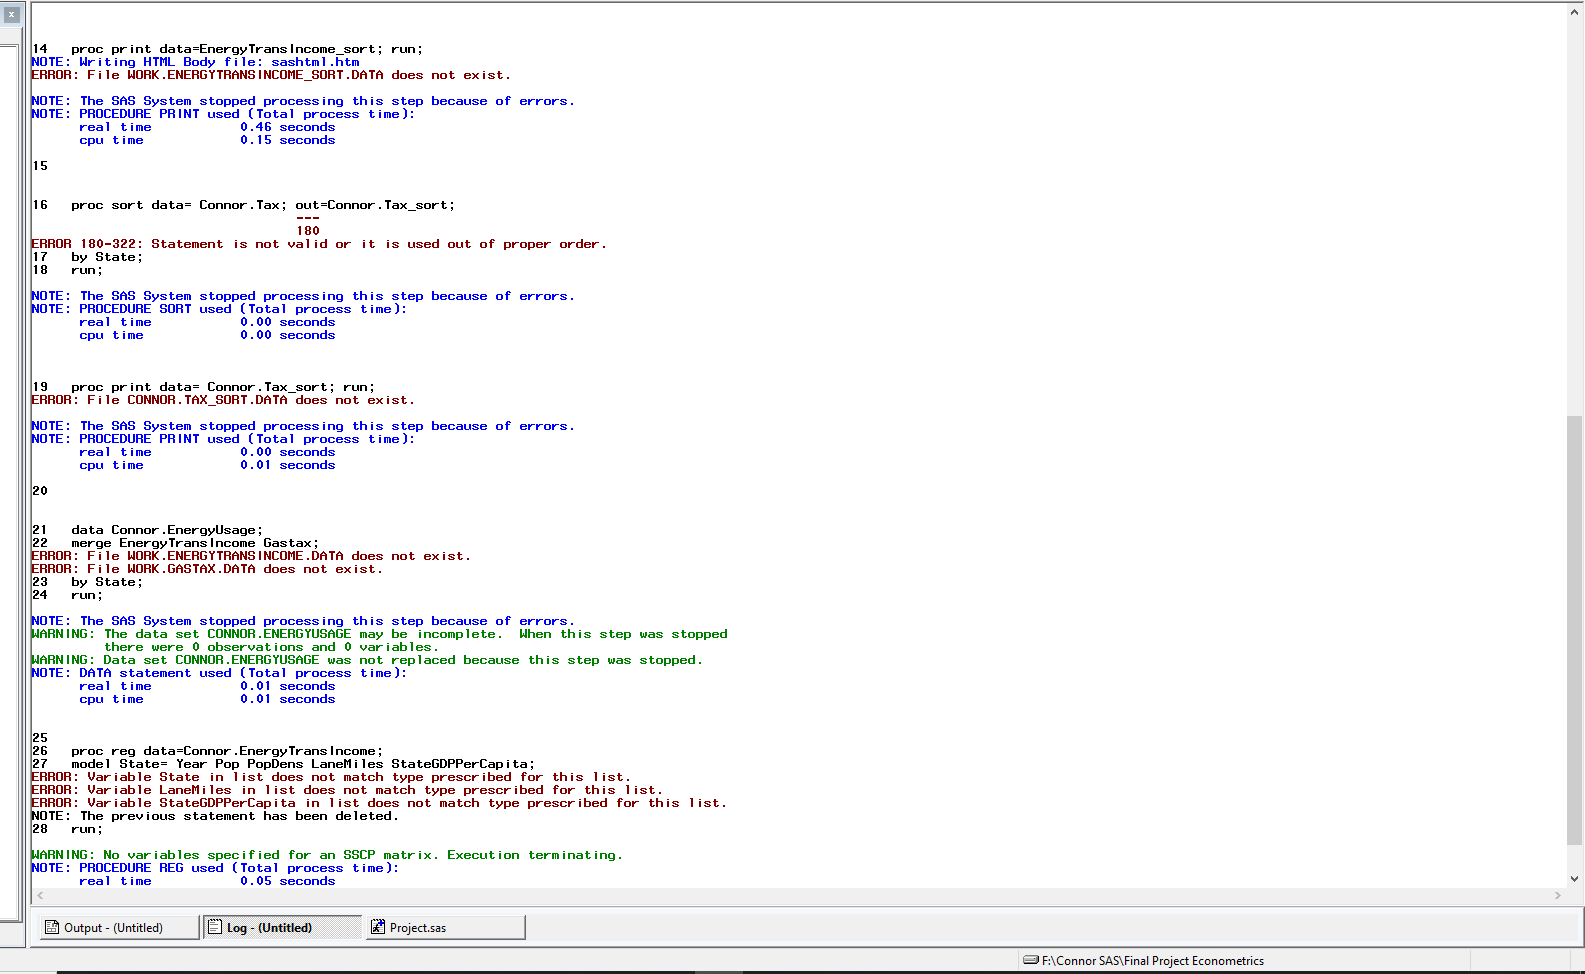Click the CONNOR.TAX_SORT.DATA does not exist error
The image size is (1585, 974).
223,400
